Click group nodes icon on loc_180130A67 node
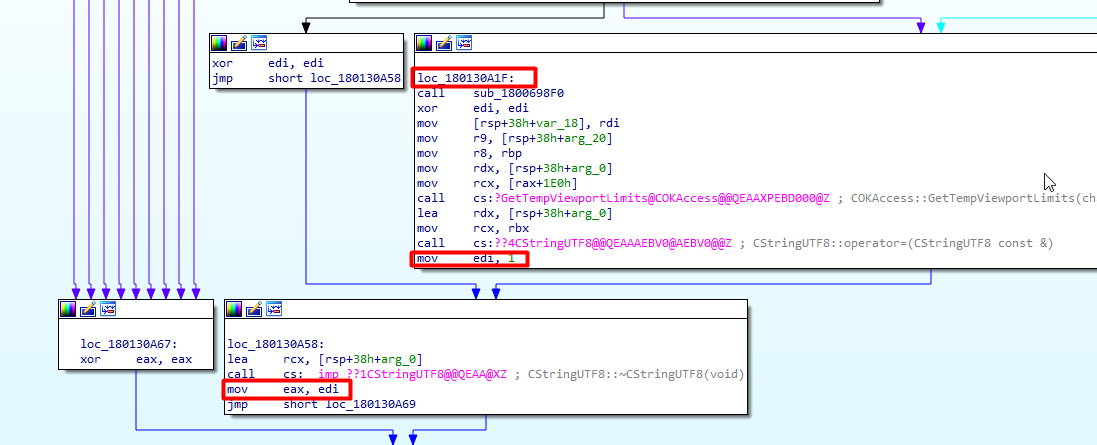1097x445 pixels. 107,309
